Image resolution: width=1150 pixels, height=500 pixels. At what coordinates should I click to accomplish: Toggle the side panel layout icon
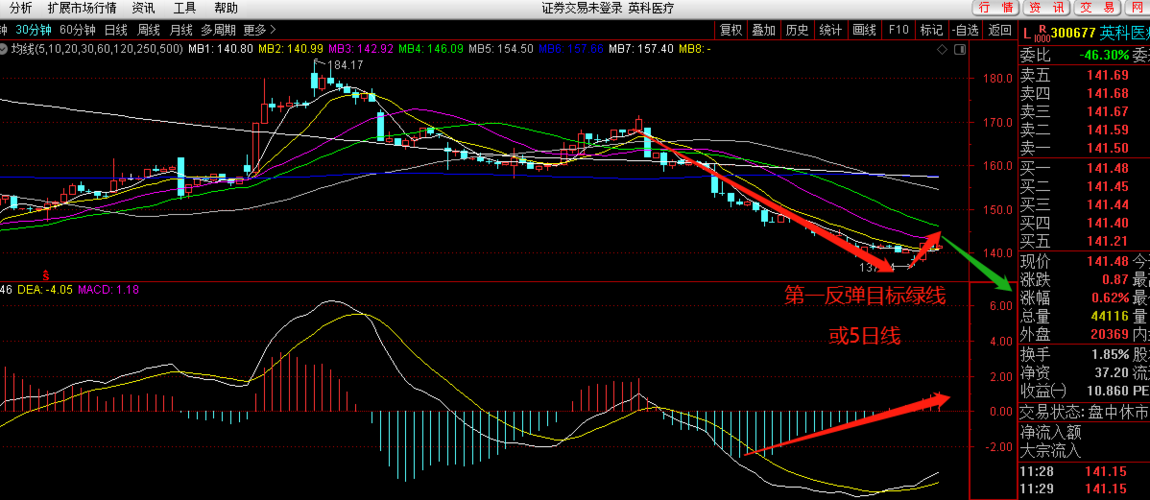click(959, 49)
